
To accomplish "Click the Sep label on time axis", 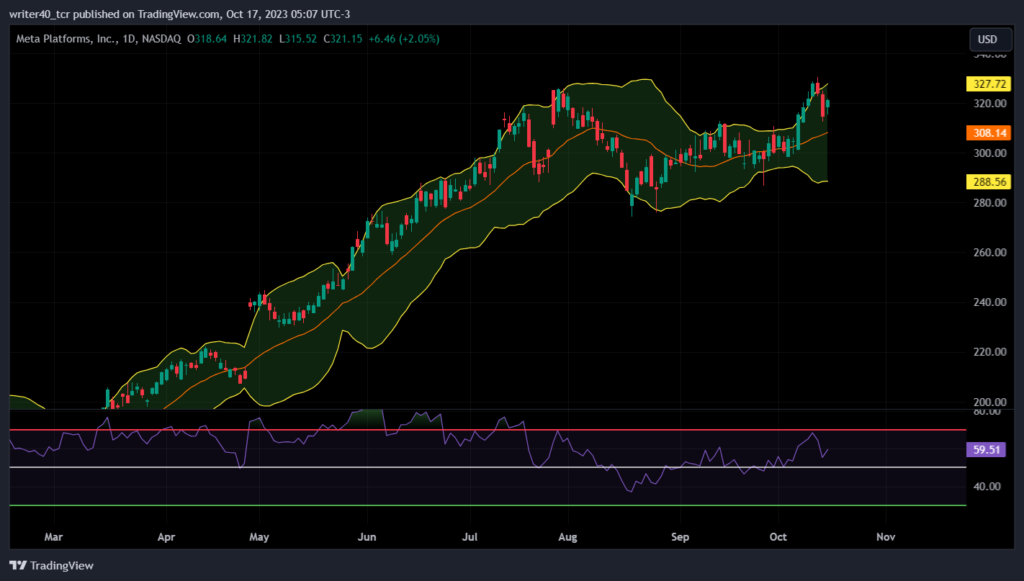I will 680,537.
